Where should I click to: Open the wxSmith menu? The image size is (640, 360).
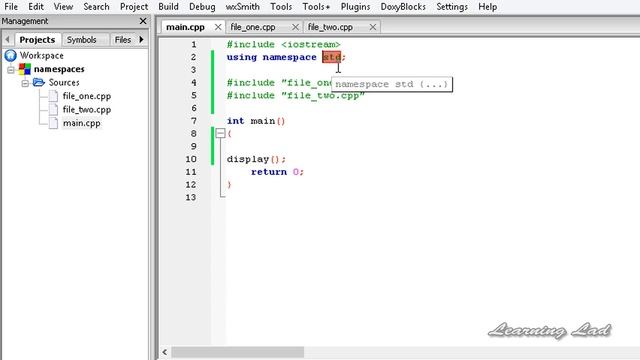tap(242, 7)
